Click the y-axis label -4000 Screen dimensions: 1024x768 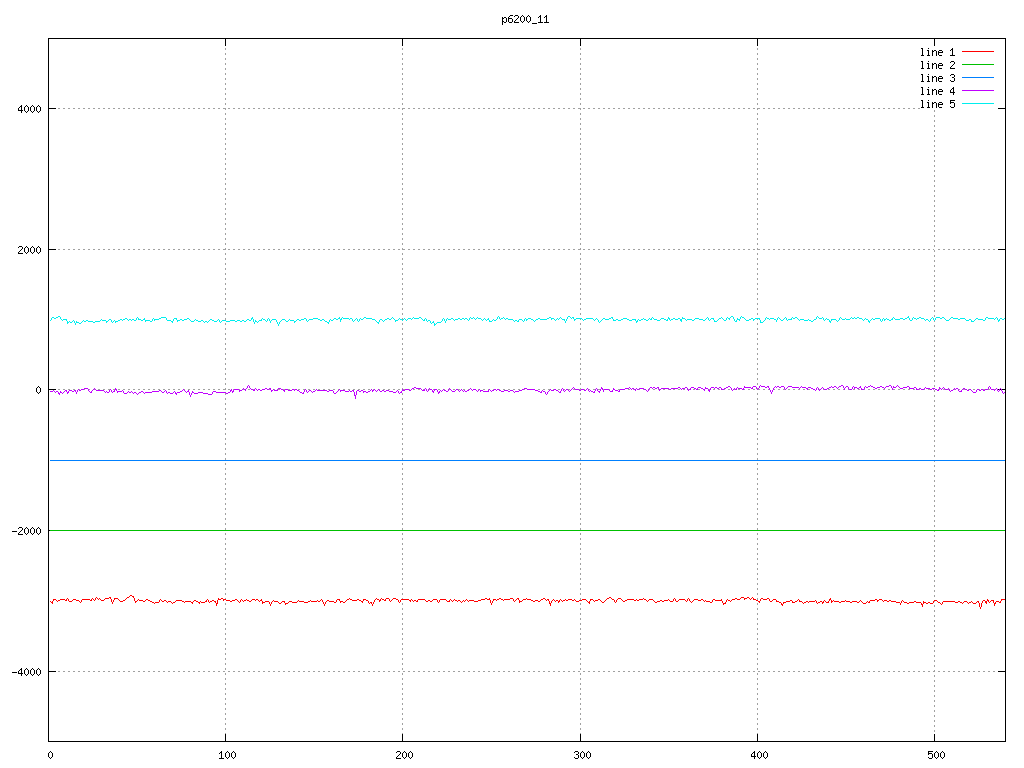[x=26, y=672]
